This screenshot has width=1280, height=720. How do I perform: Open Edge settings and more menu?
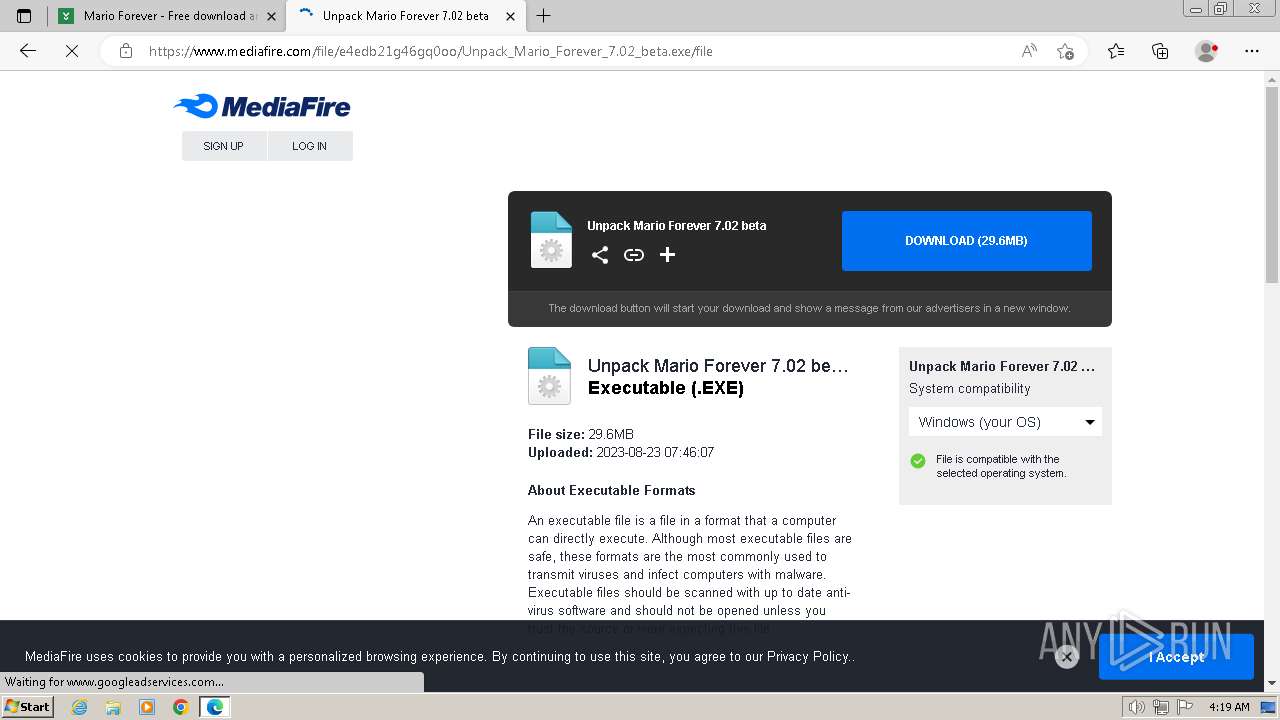click(1252, 51)
